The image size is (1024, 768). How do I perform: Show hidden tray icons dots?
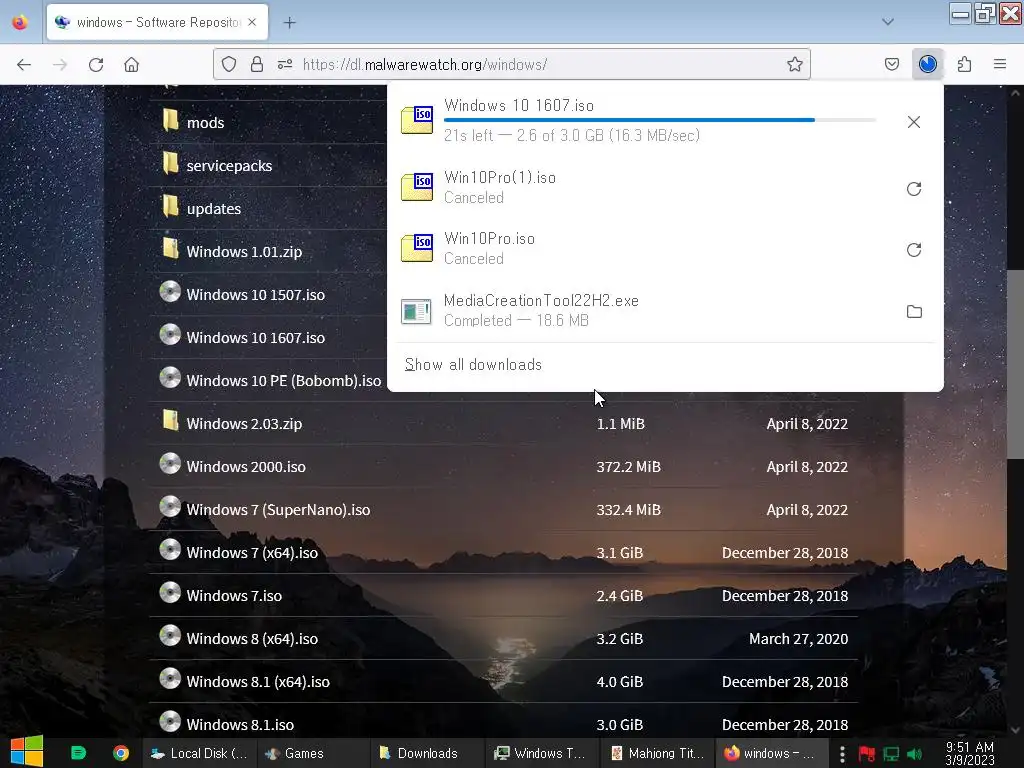click(x=842, y=754)
